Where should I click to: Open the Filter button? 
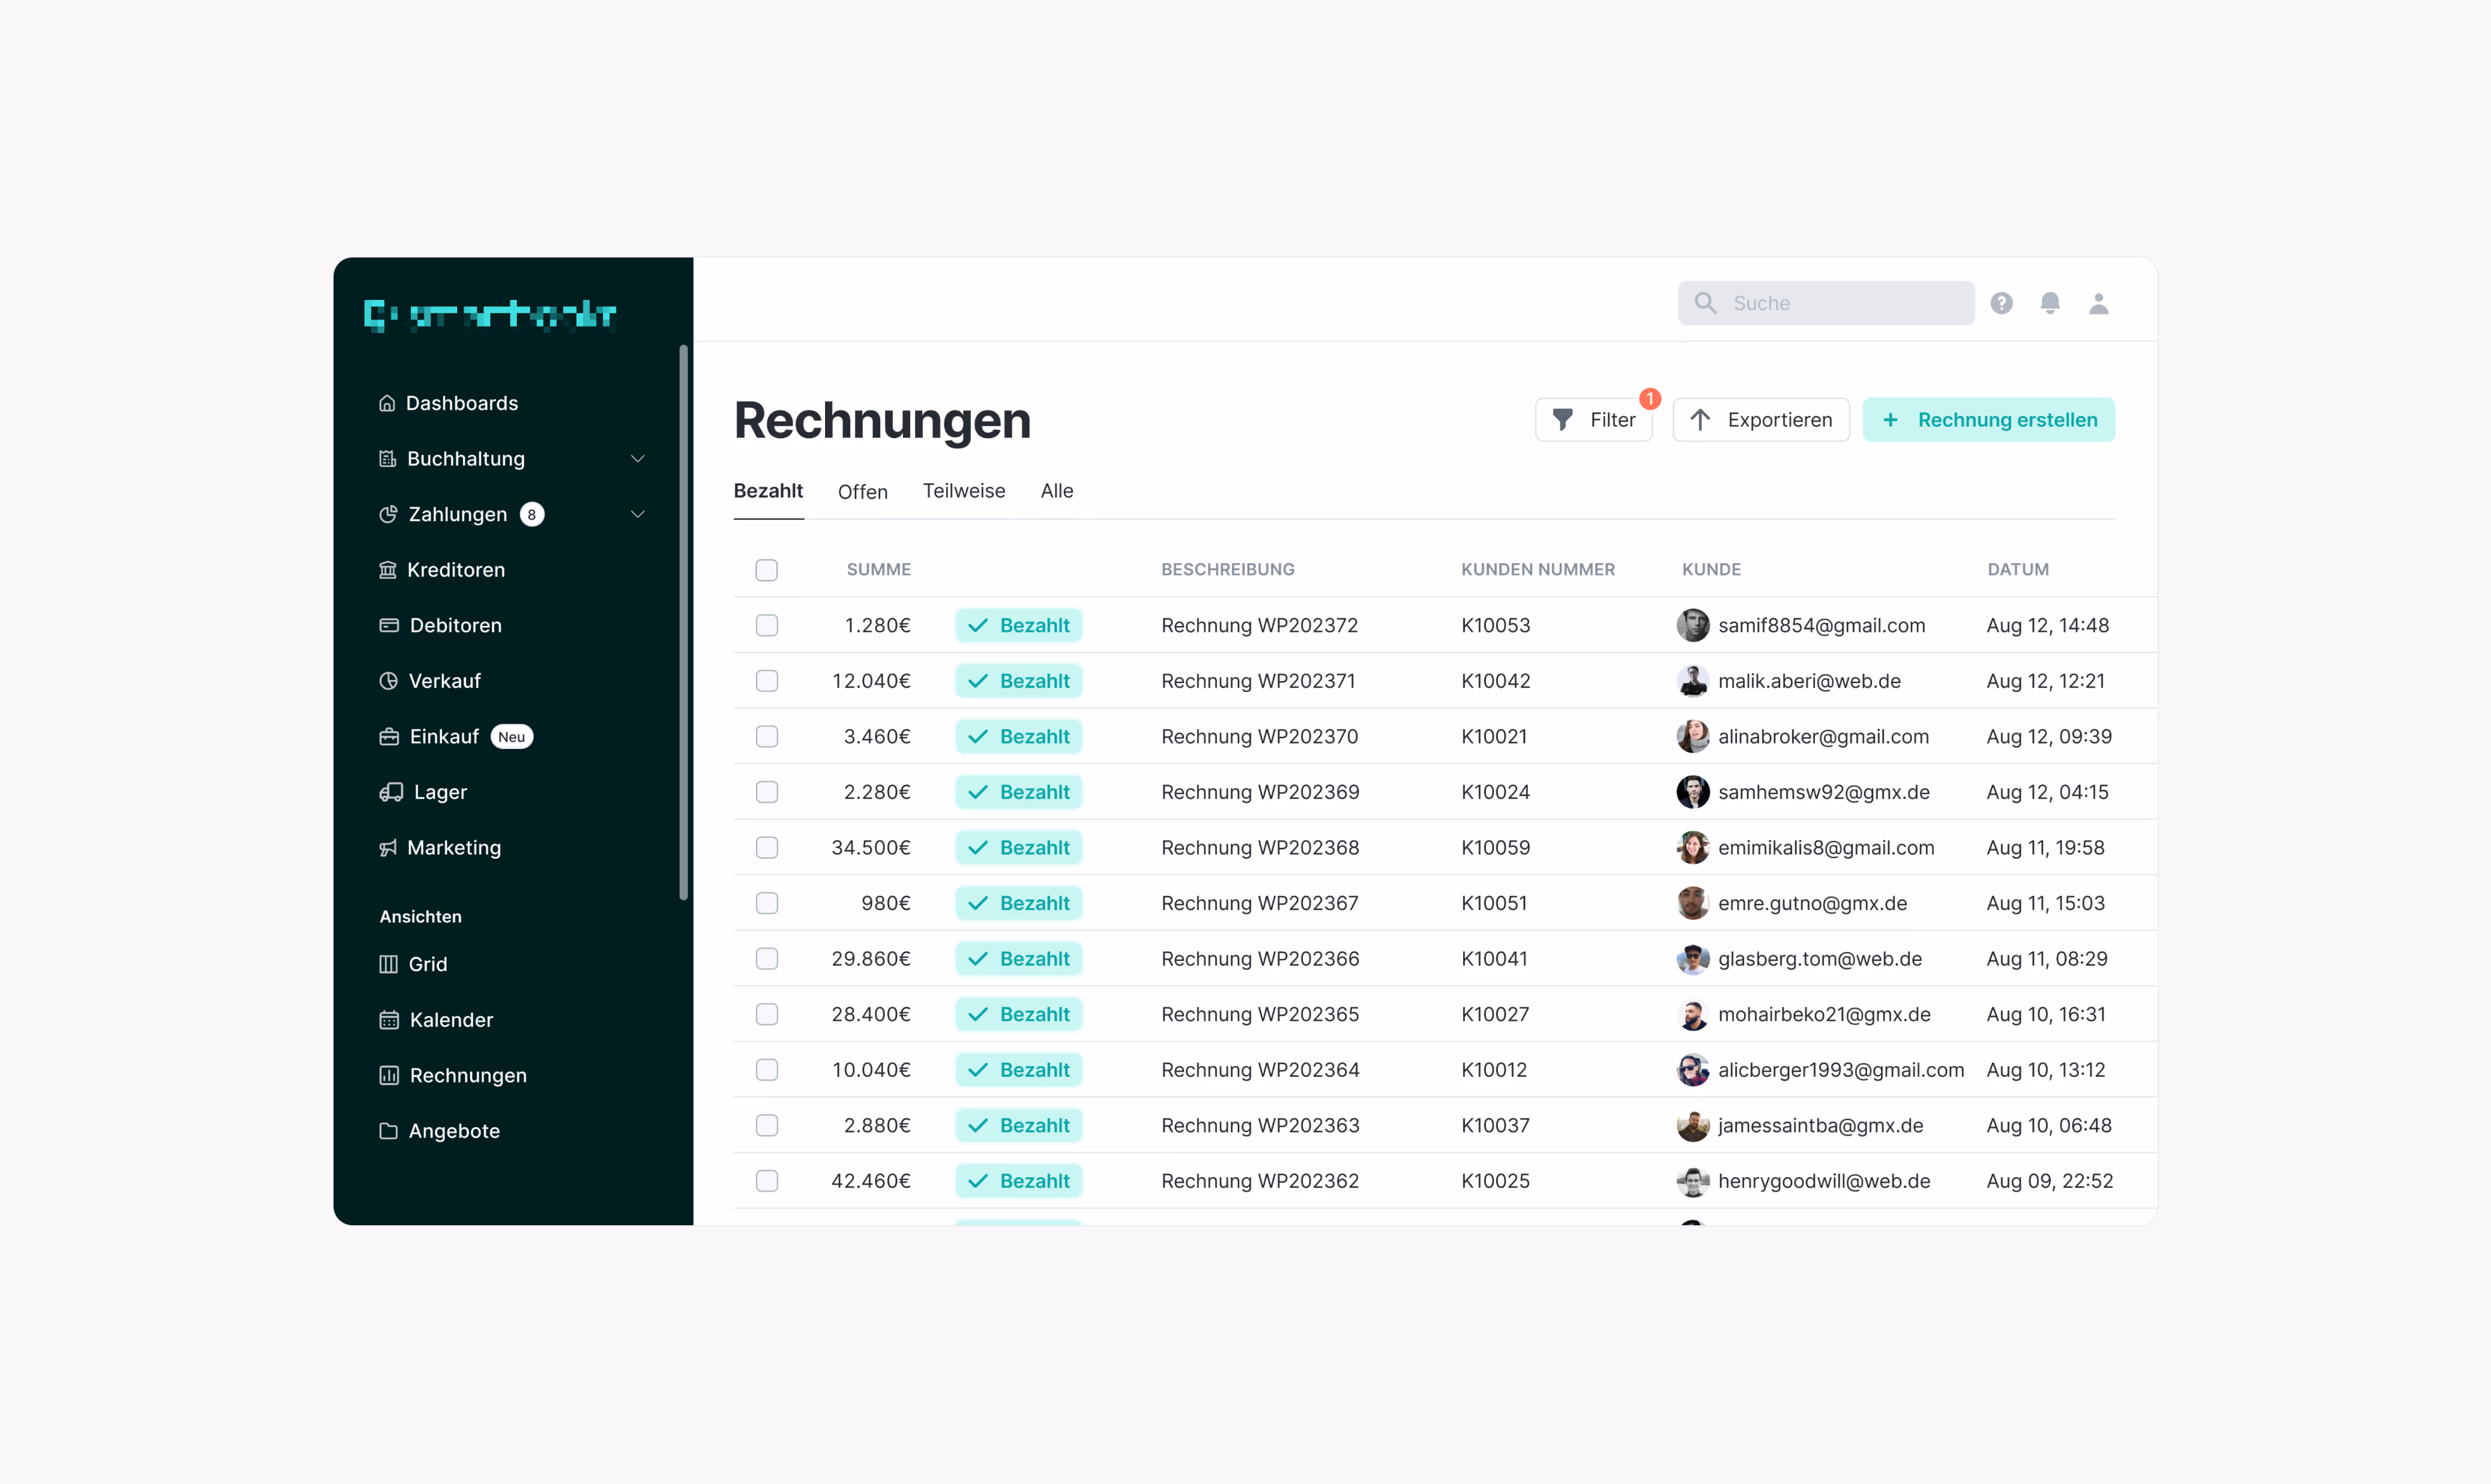(x=1594, y=420)
